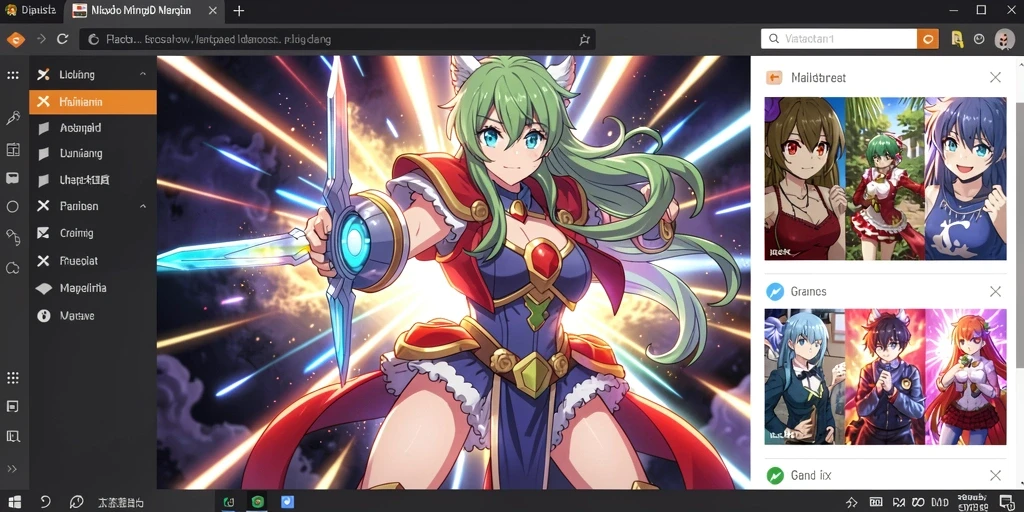Close the Granes panel card
The height and width of the screenshot is (512, 1024).
[x=995, y=291]
